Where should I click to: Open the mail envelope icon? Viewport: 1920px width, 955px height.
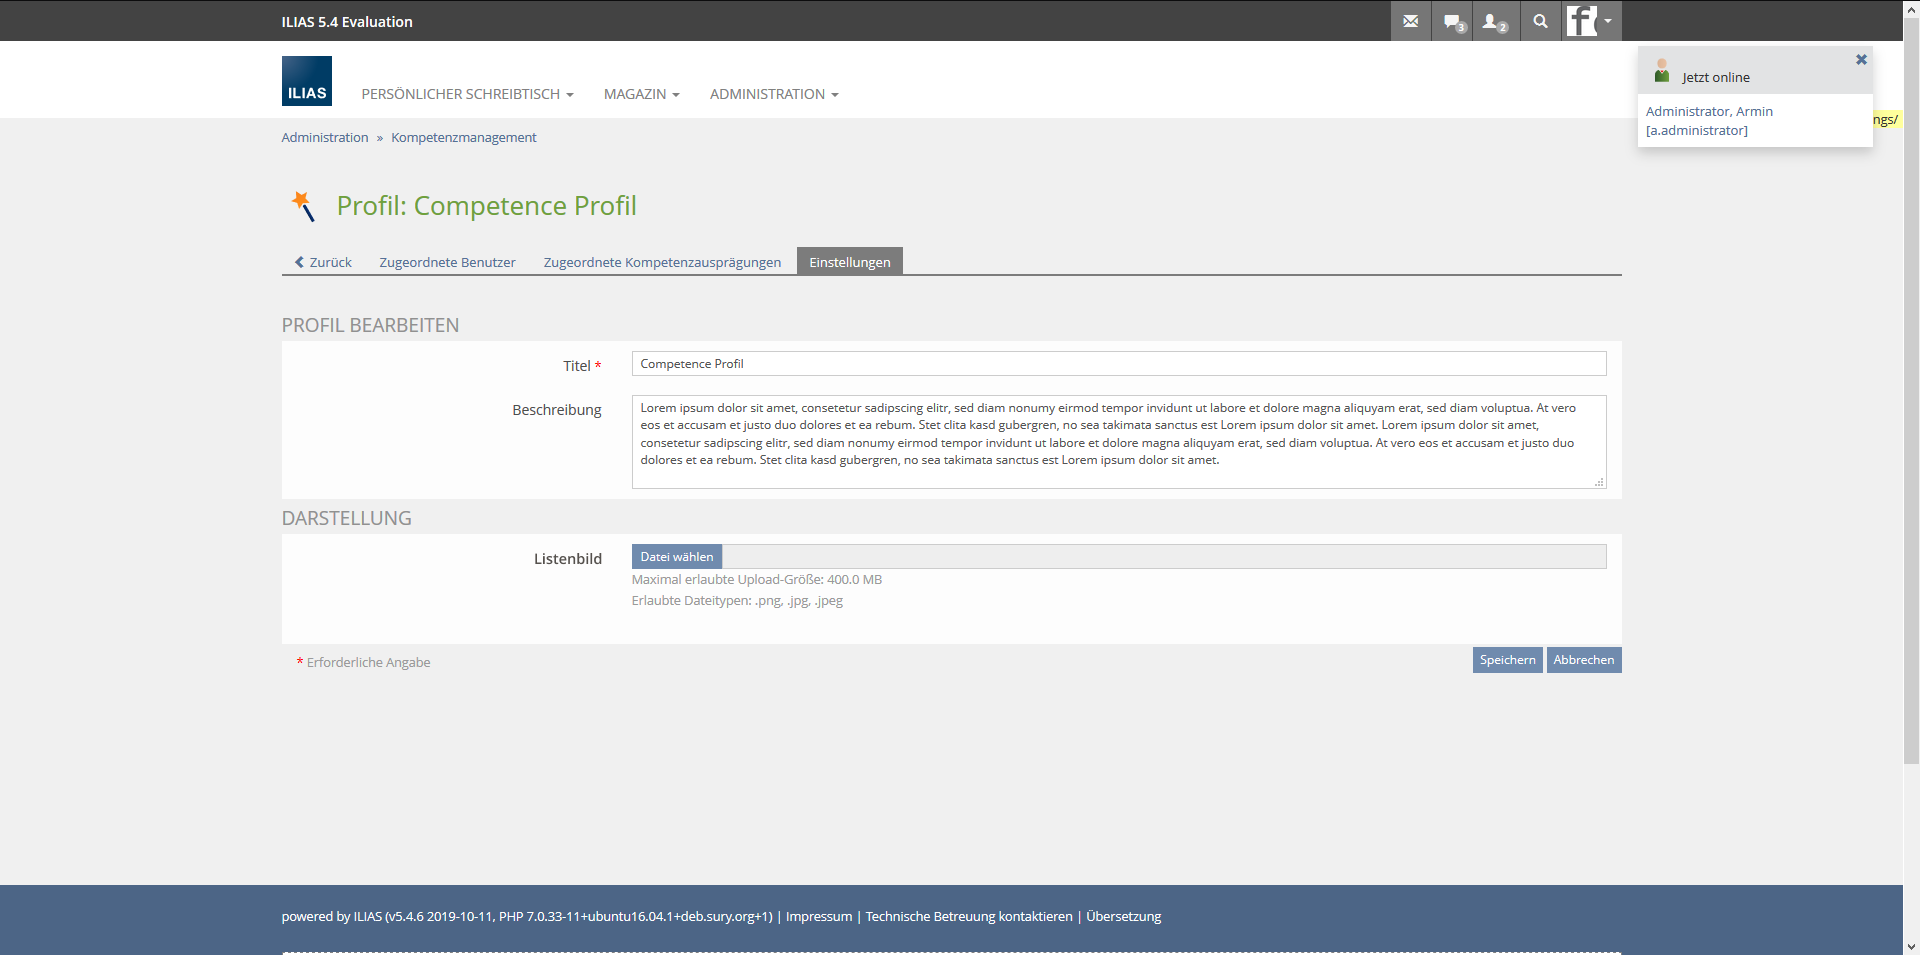click(x=1410, y=21)
